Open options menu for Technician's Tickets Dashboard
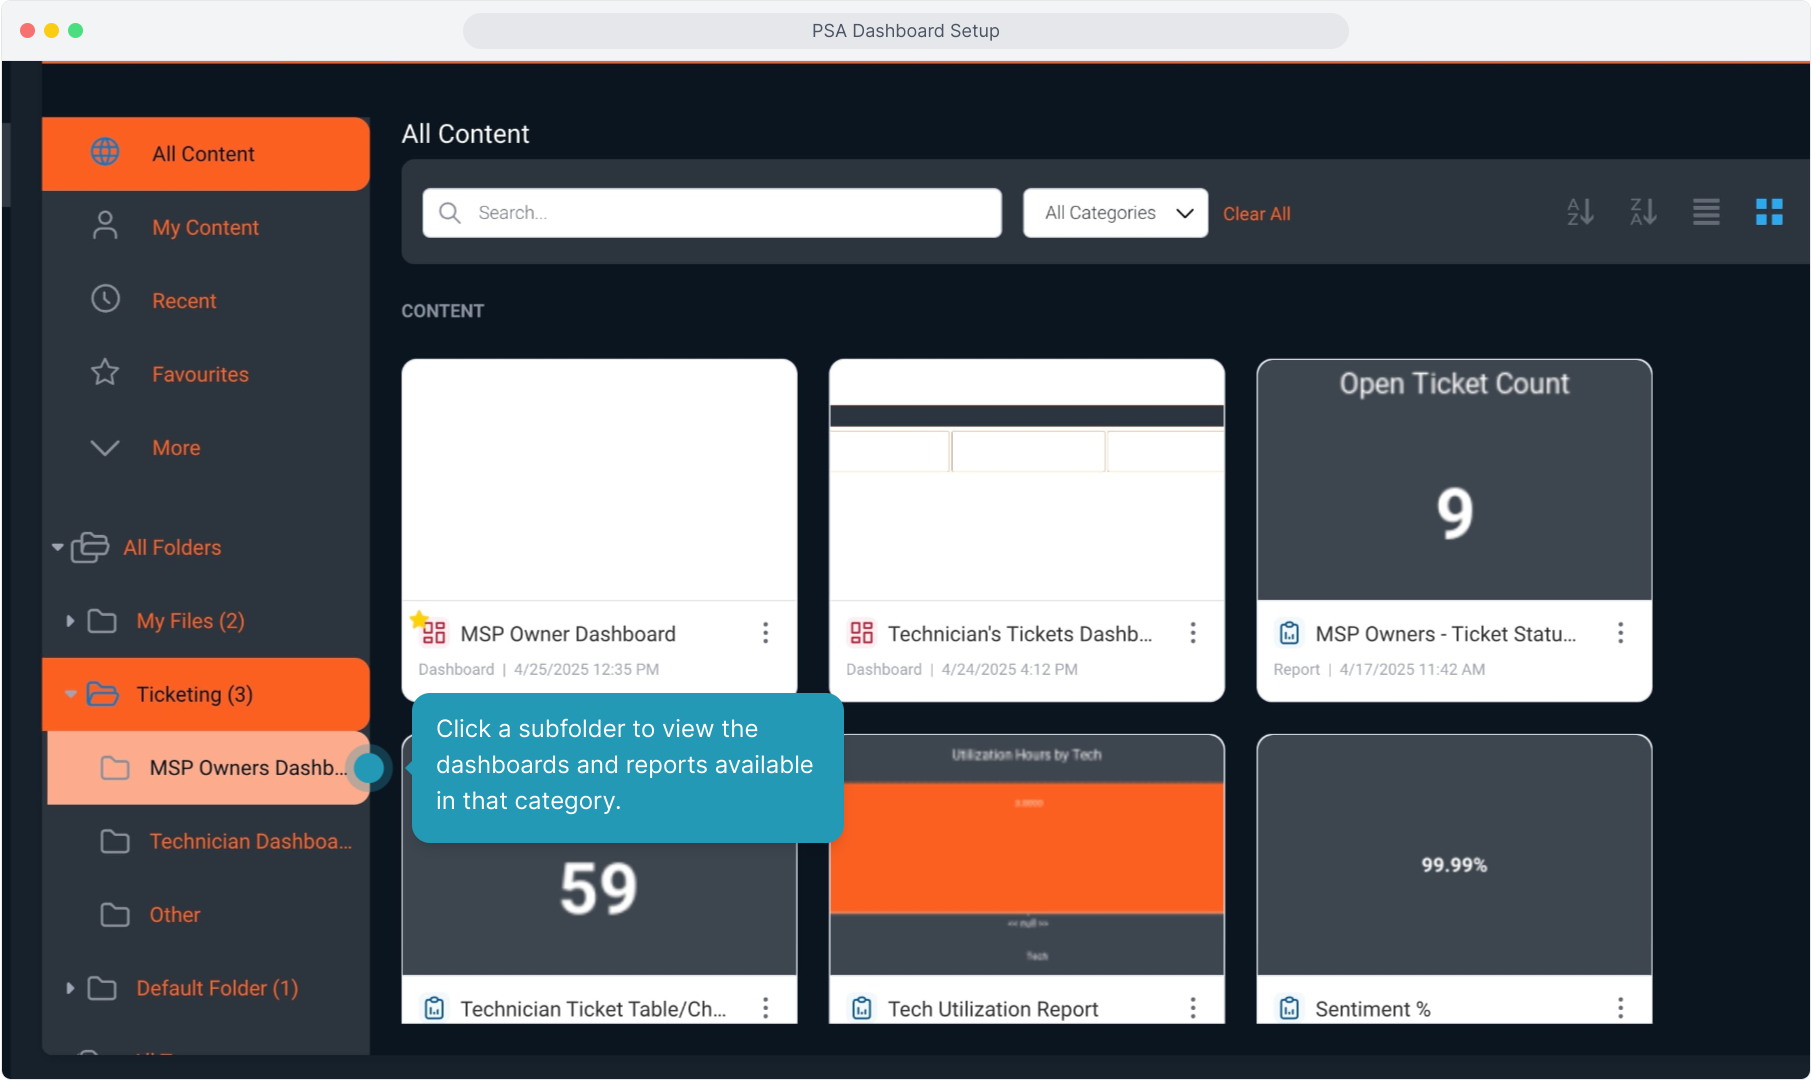The height and width of the screenshot is (1080, 1812). 1193,633
